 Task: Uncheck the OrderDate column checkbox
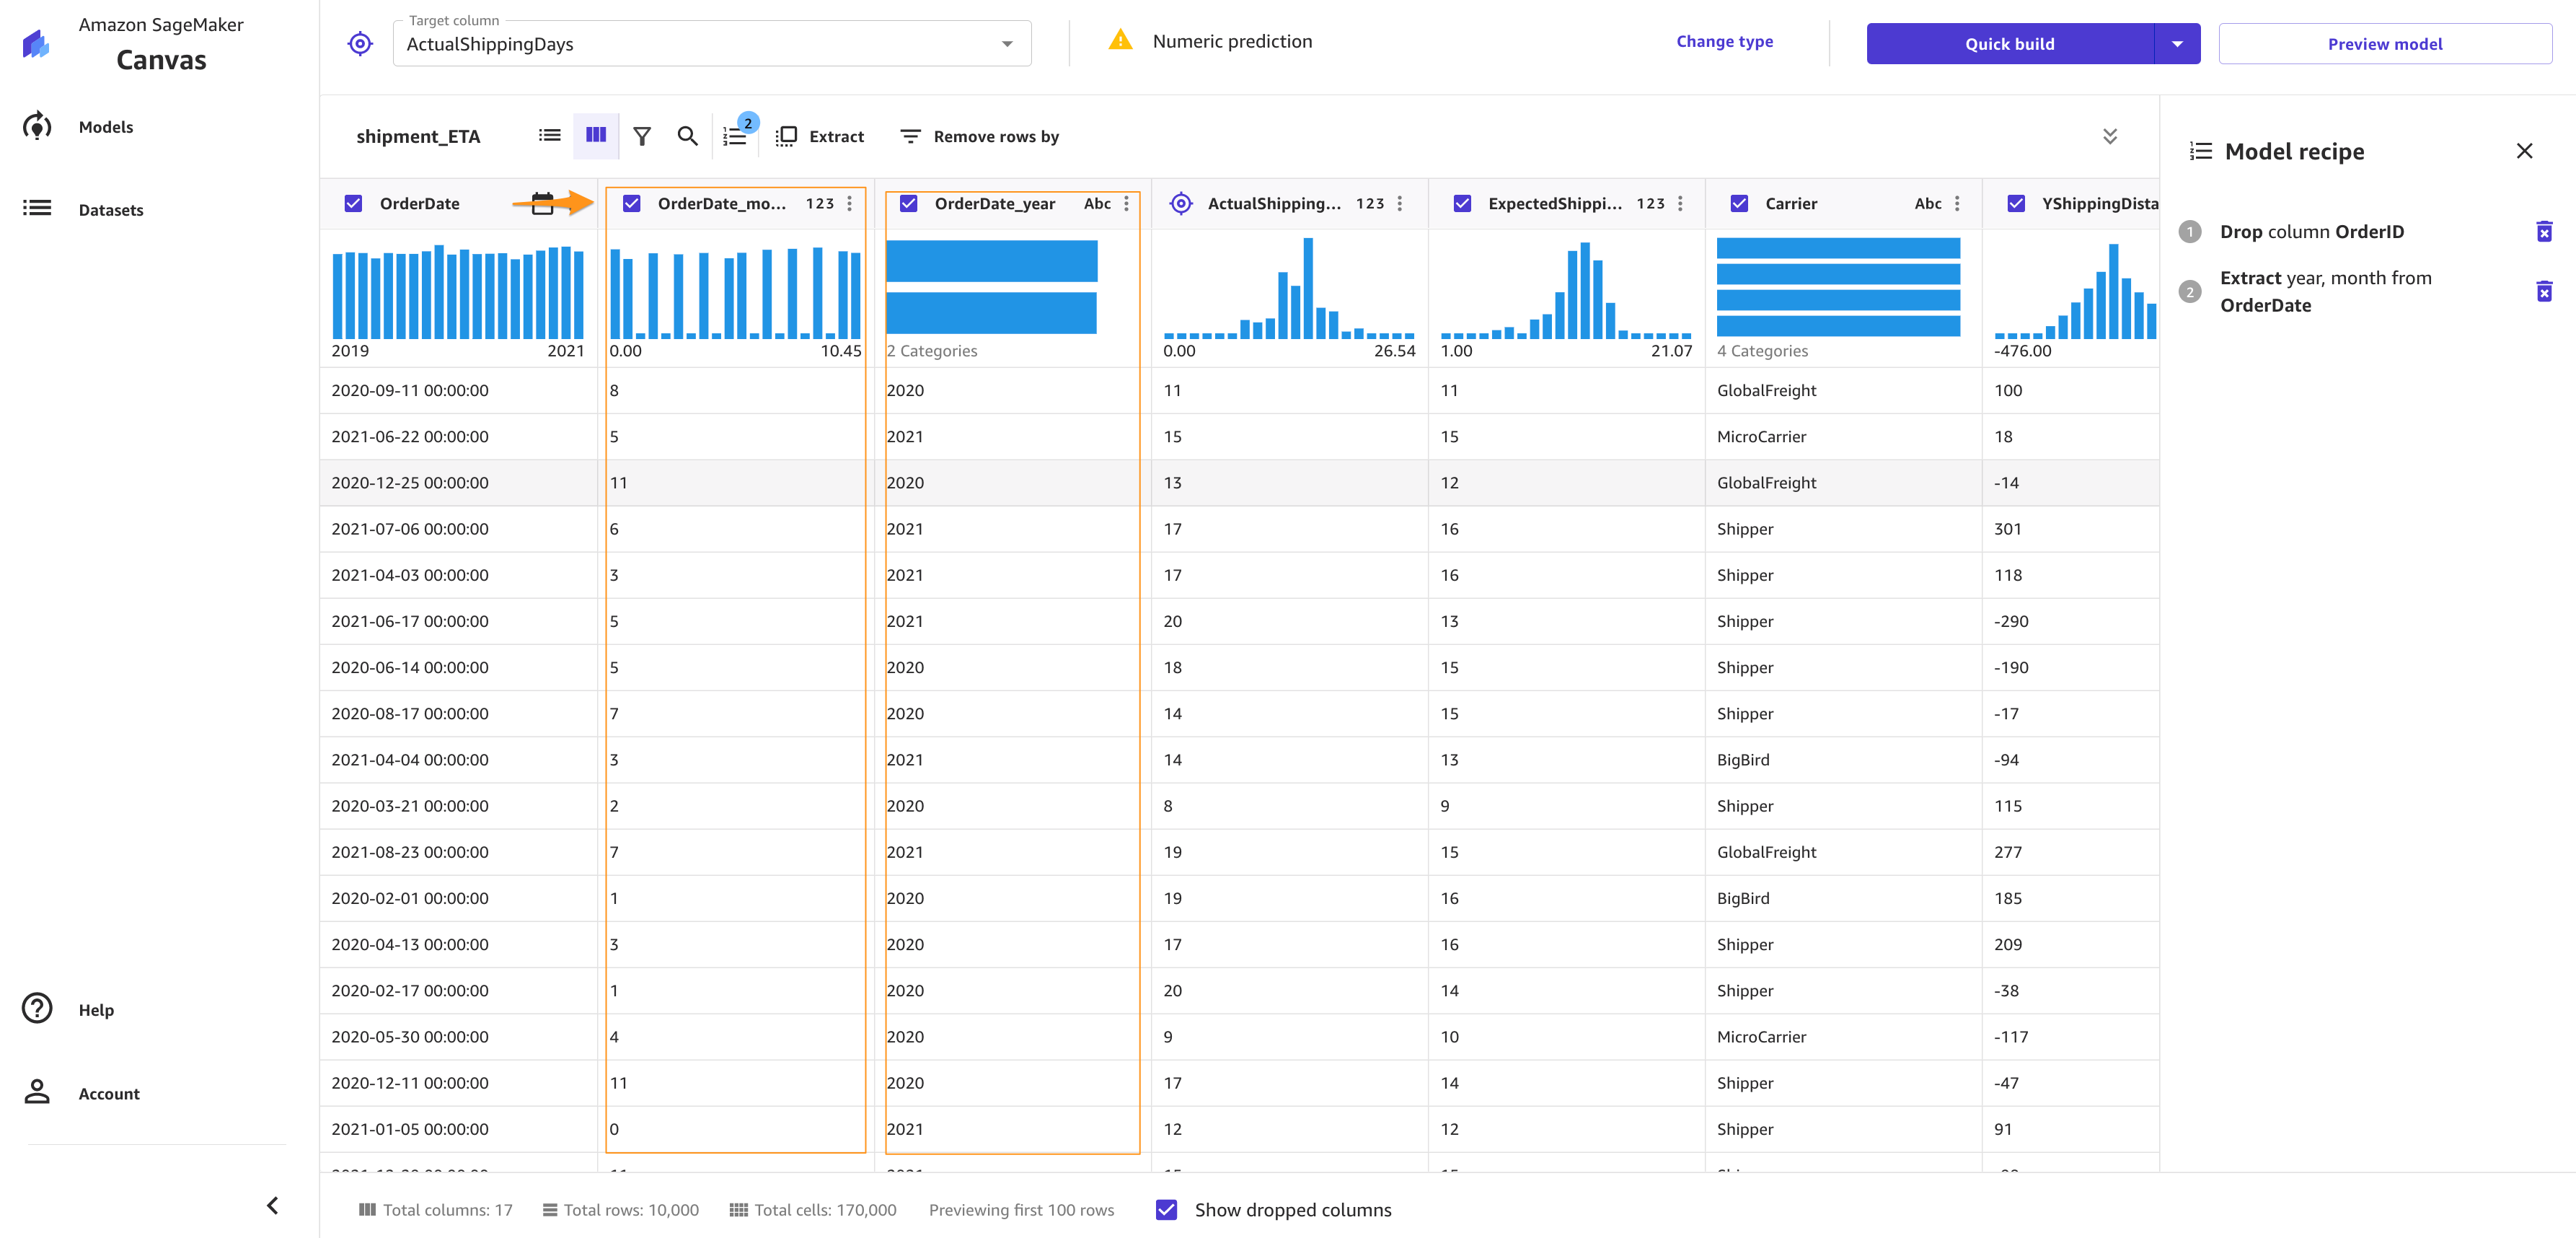pos(353,204)
